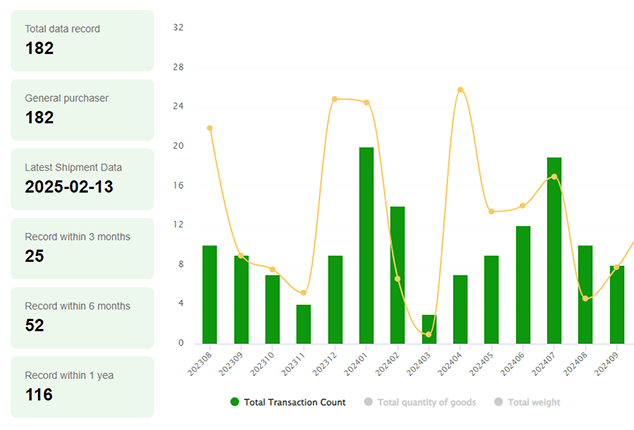Image resolution: width=634 pixels, height=430 pixels.
Task: Click the 202402 green bar
Action: (397, 275)
